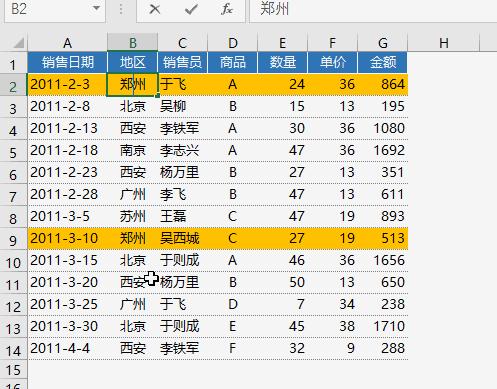This screenshot has height=389, width=497.
Task: Select column F header
Action: pos(332,43)
